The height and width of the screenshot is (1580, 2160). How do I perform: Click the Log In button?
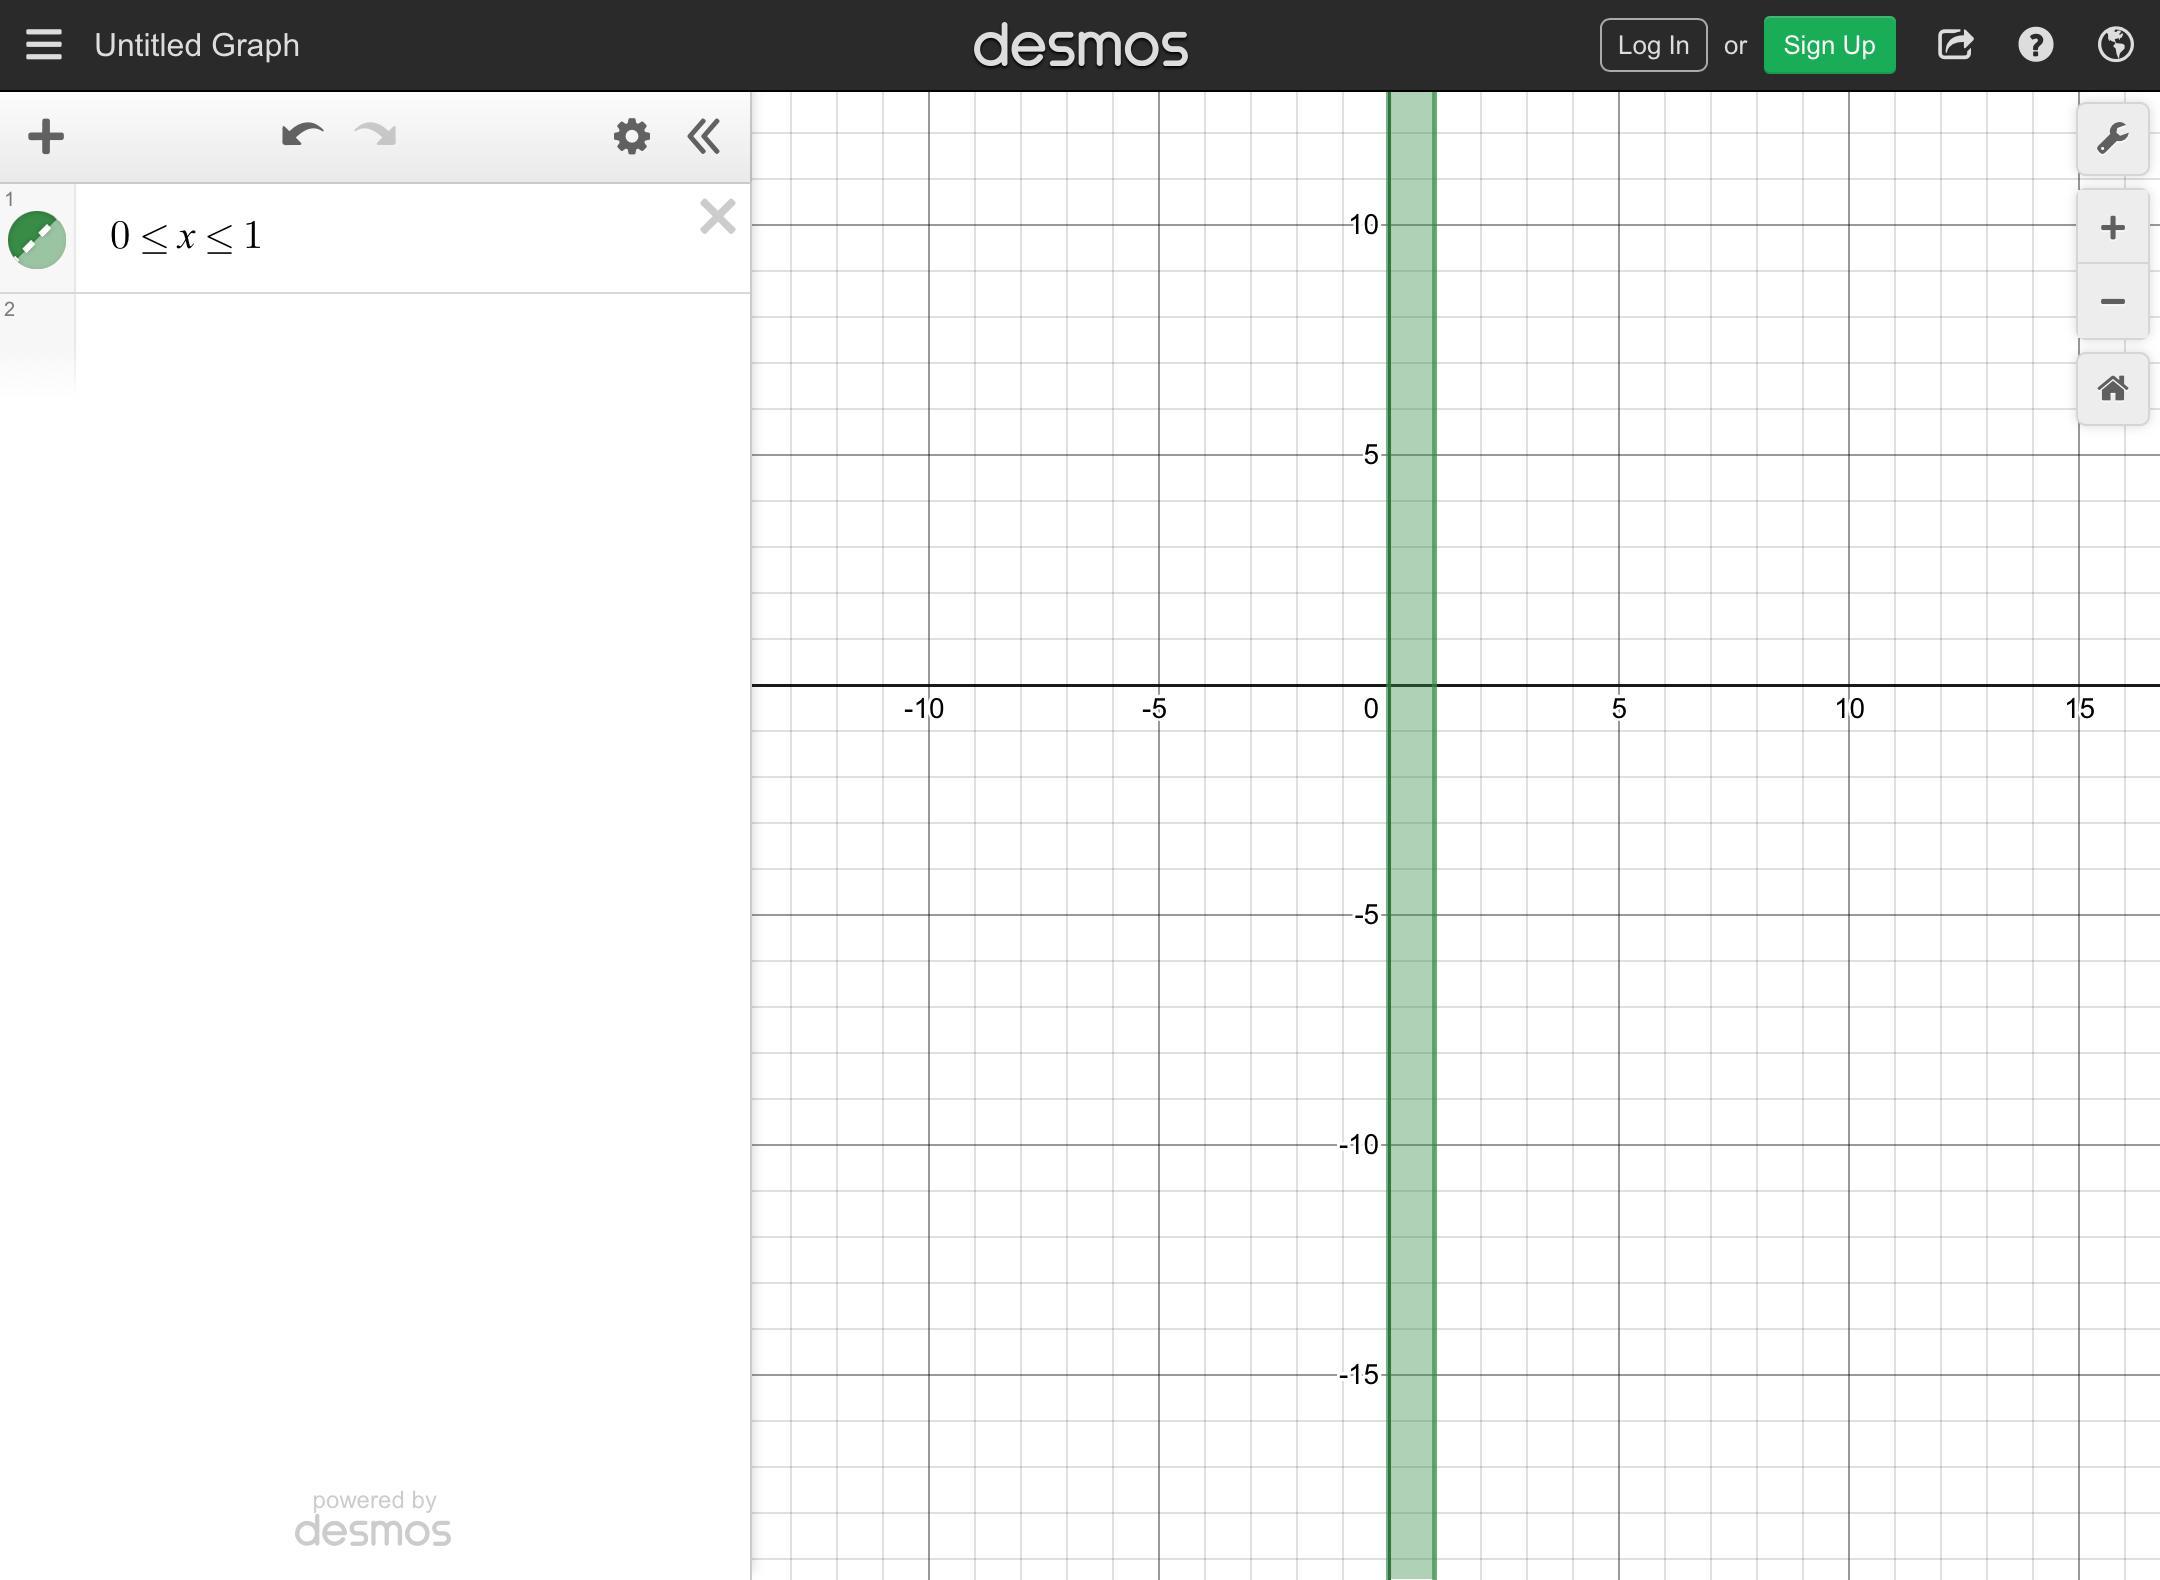pos(1653,45)
